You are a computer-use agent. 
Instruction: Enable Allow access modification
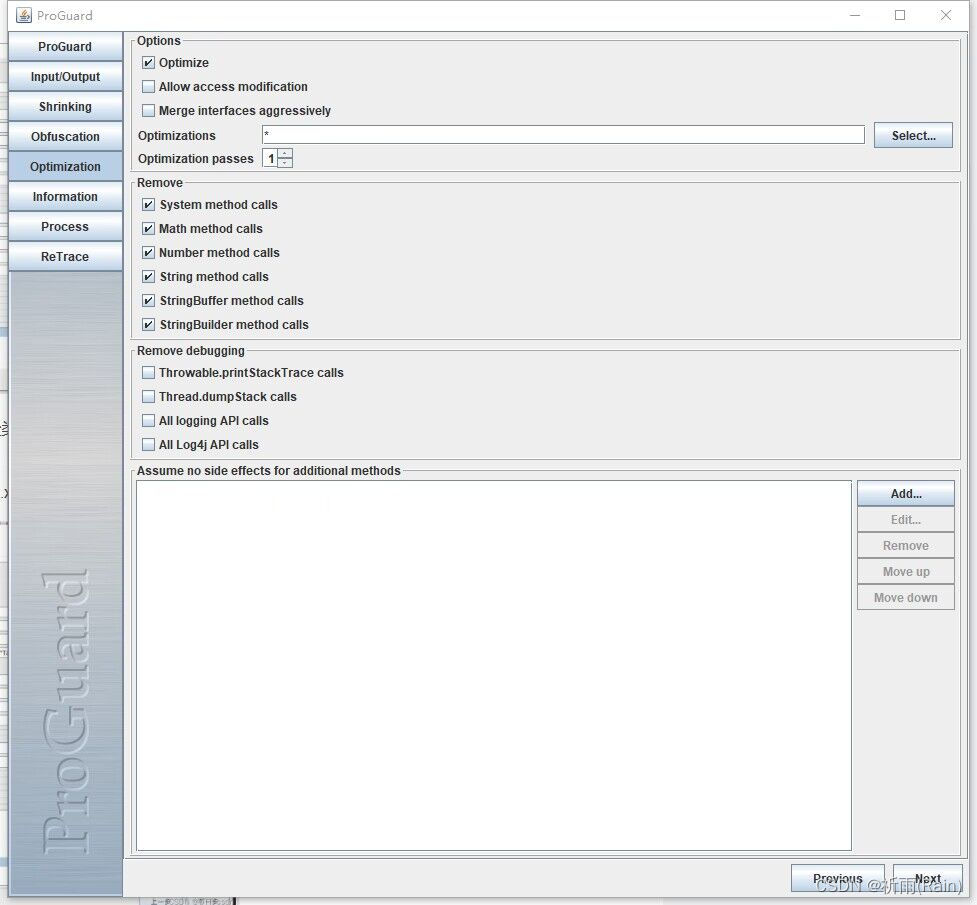tap(148, 87)
